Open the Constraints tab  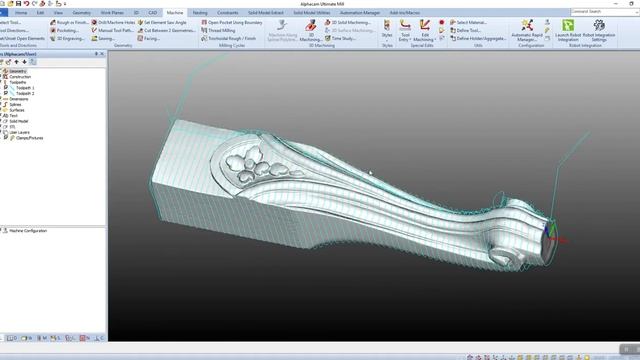pos(227,13)
